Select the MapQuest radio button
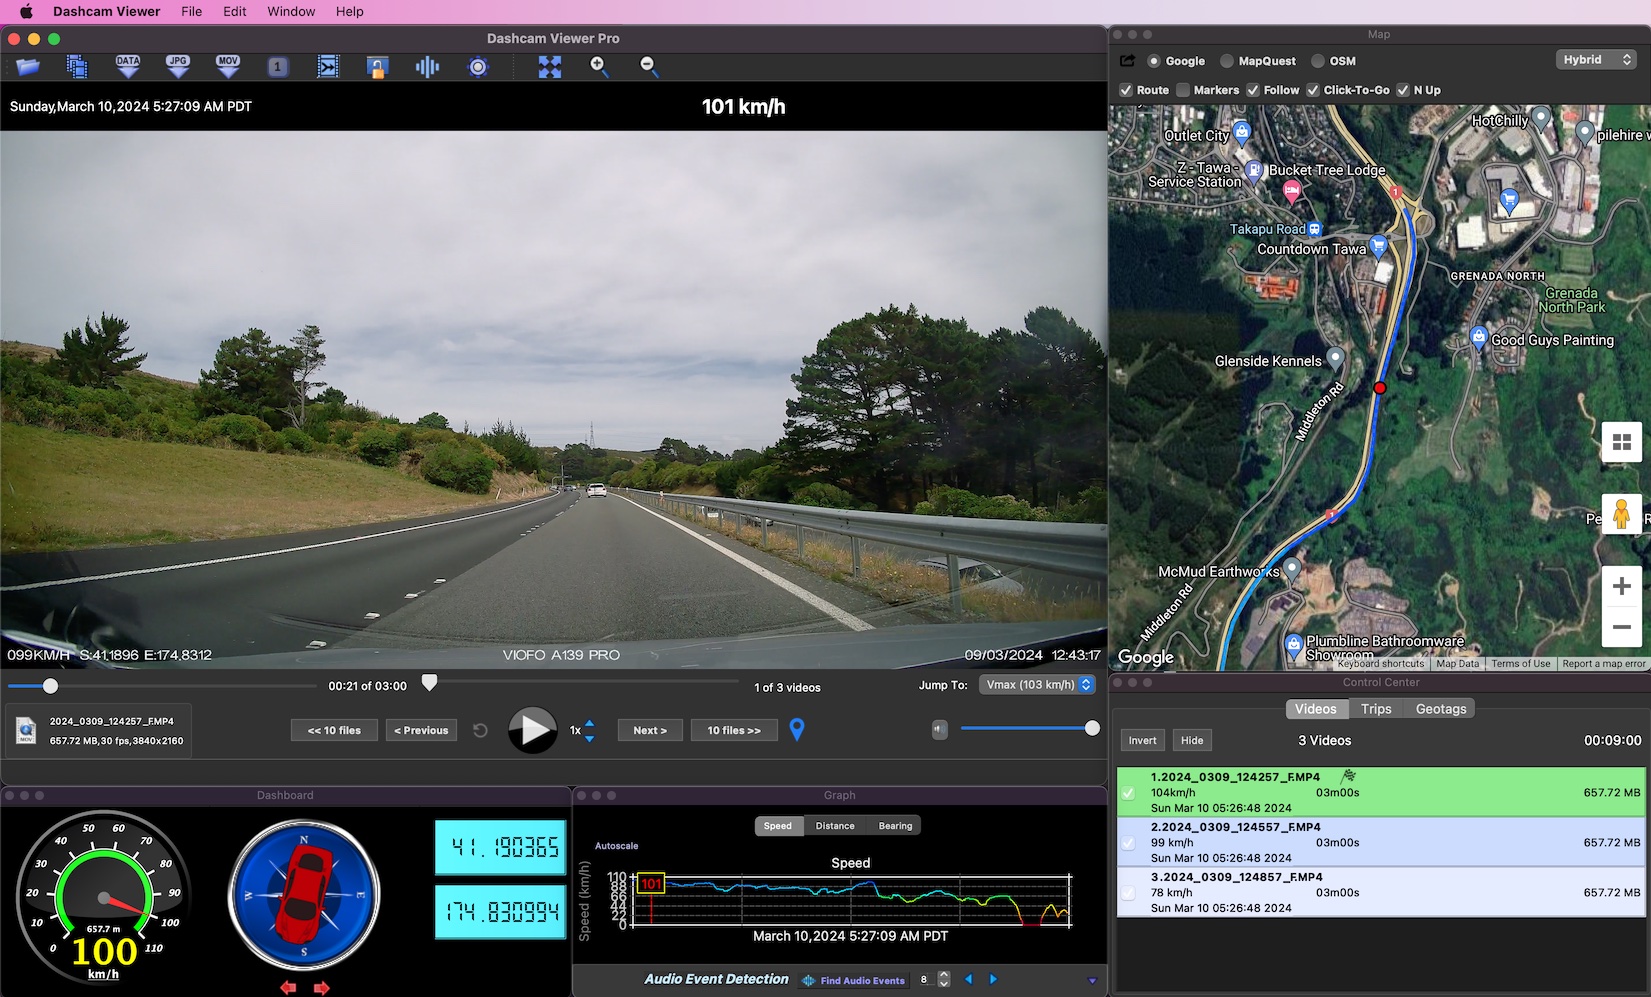The height and width of the screenshot is (997, 1651). pyautogui.click(x=1227, y=61)
